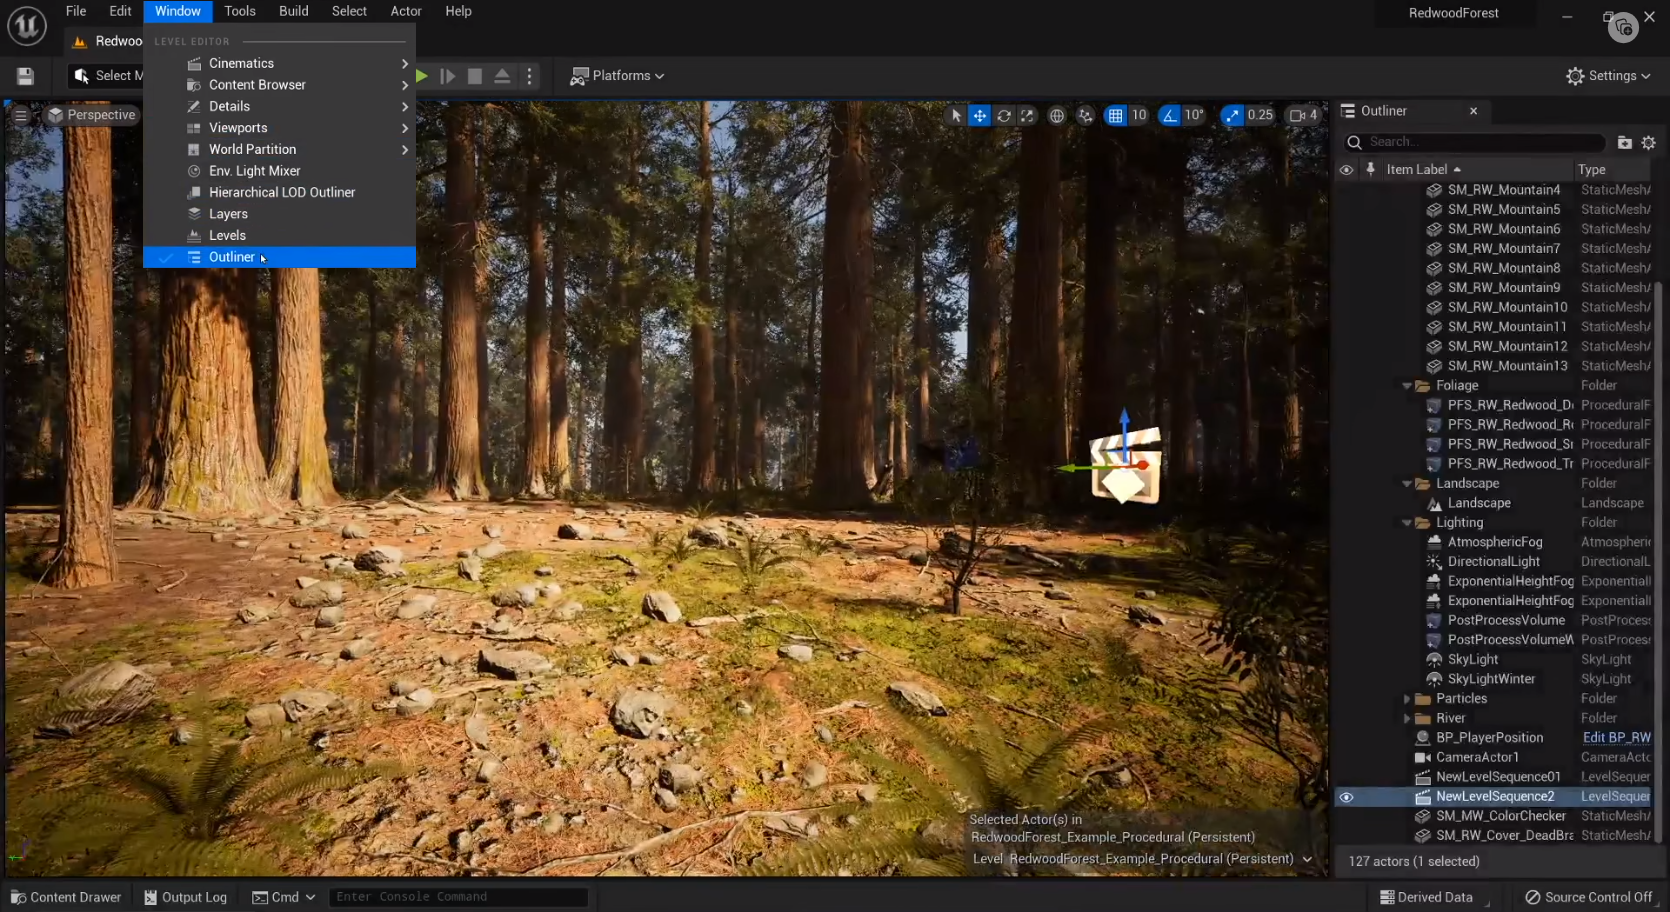Toggle grid snapping in the viewport
1670x912 pixels.
pos(1115,116)
